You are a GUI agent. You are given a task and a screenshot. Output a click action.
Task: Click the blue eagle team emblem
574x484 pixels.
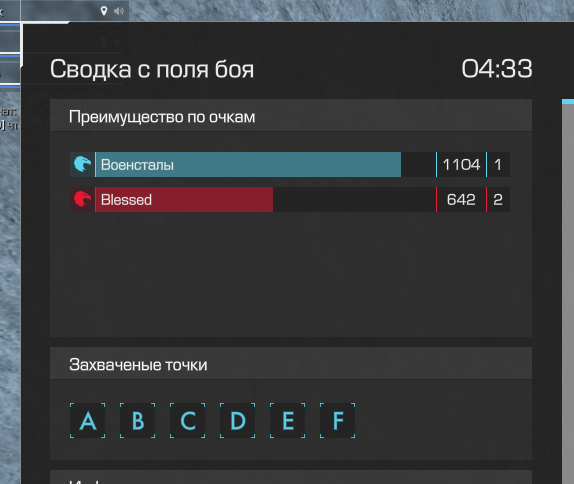[82, 164]
